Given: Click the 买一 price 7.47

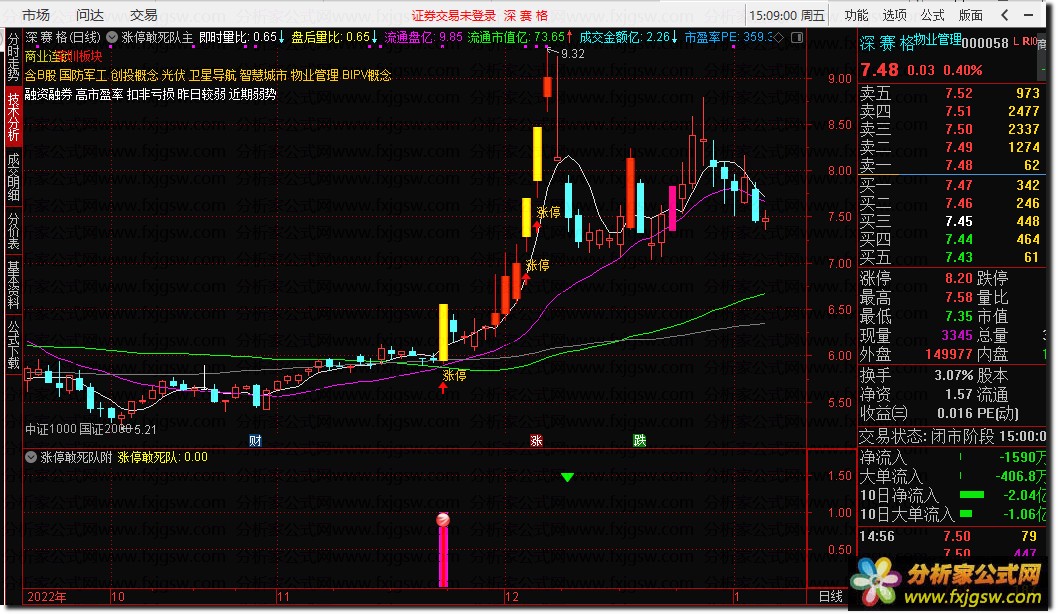Looking at the screenshot, I should pos(958,185).
